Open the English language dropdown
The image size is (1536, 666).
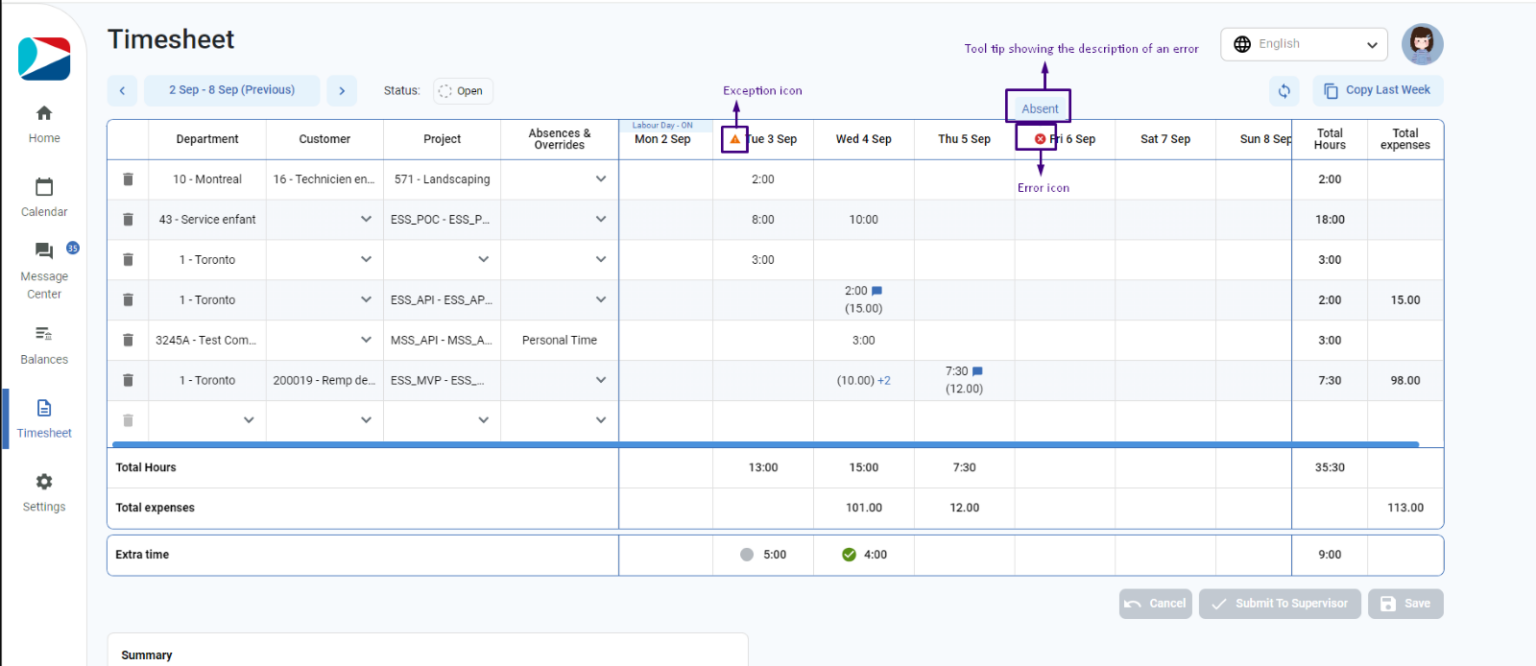tap(1304, 44)
